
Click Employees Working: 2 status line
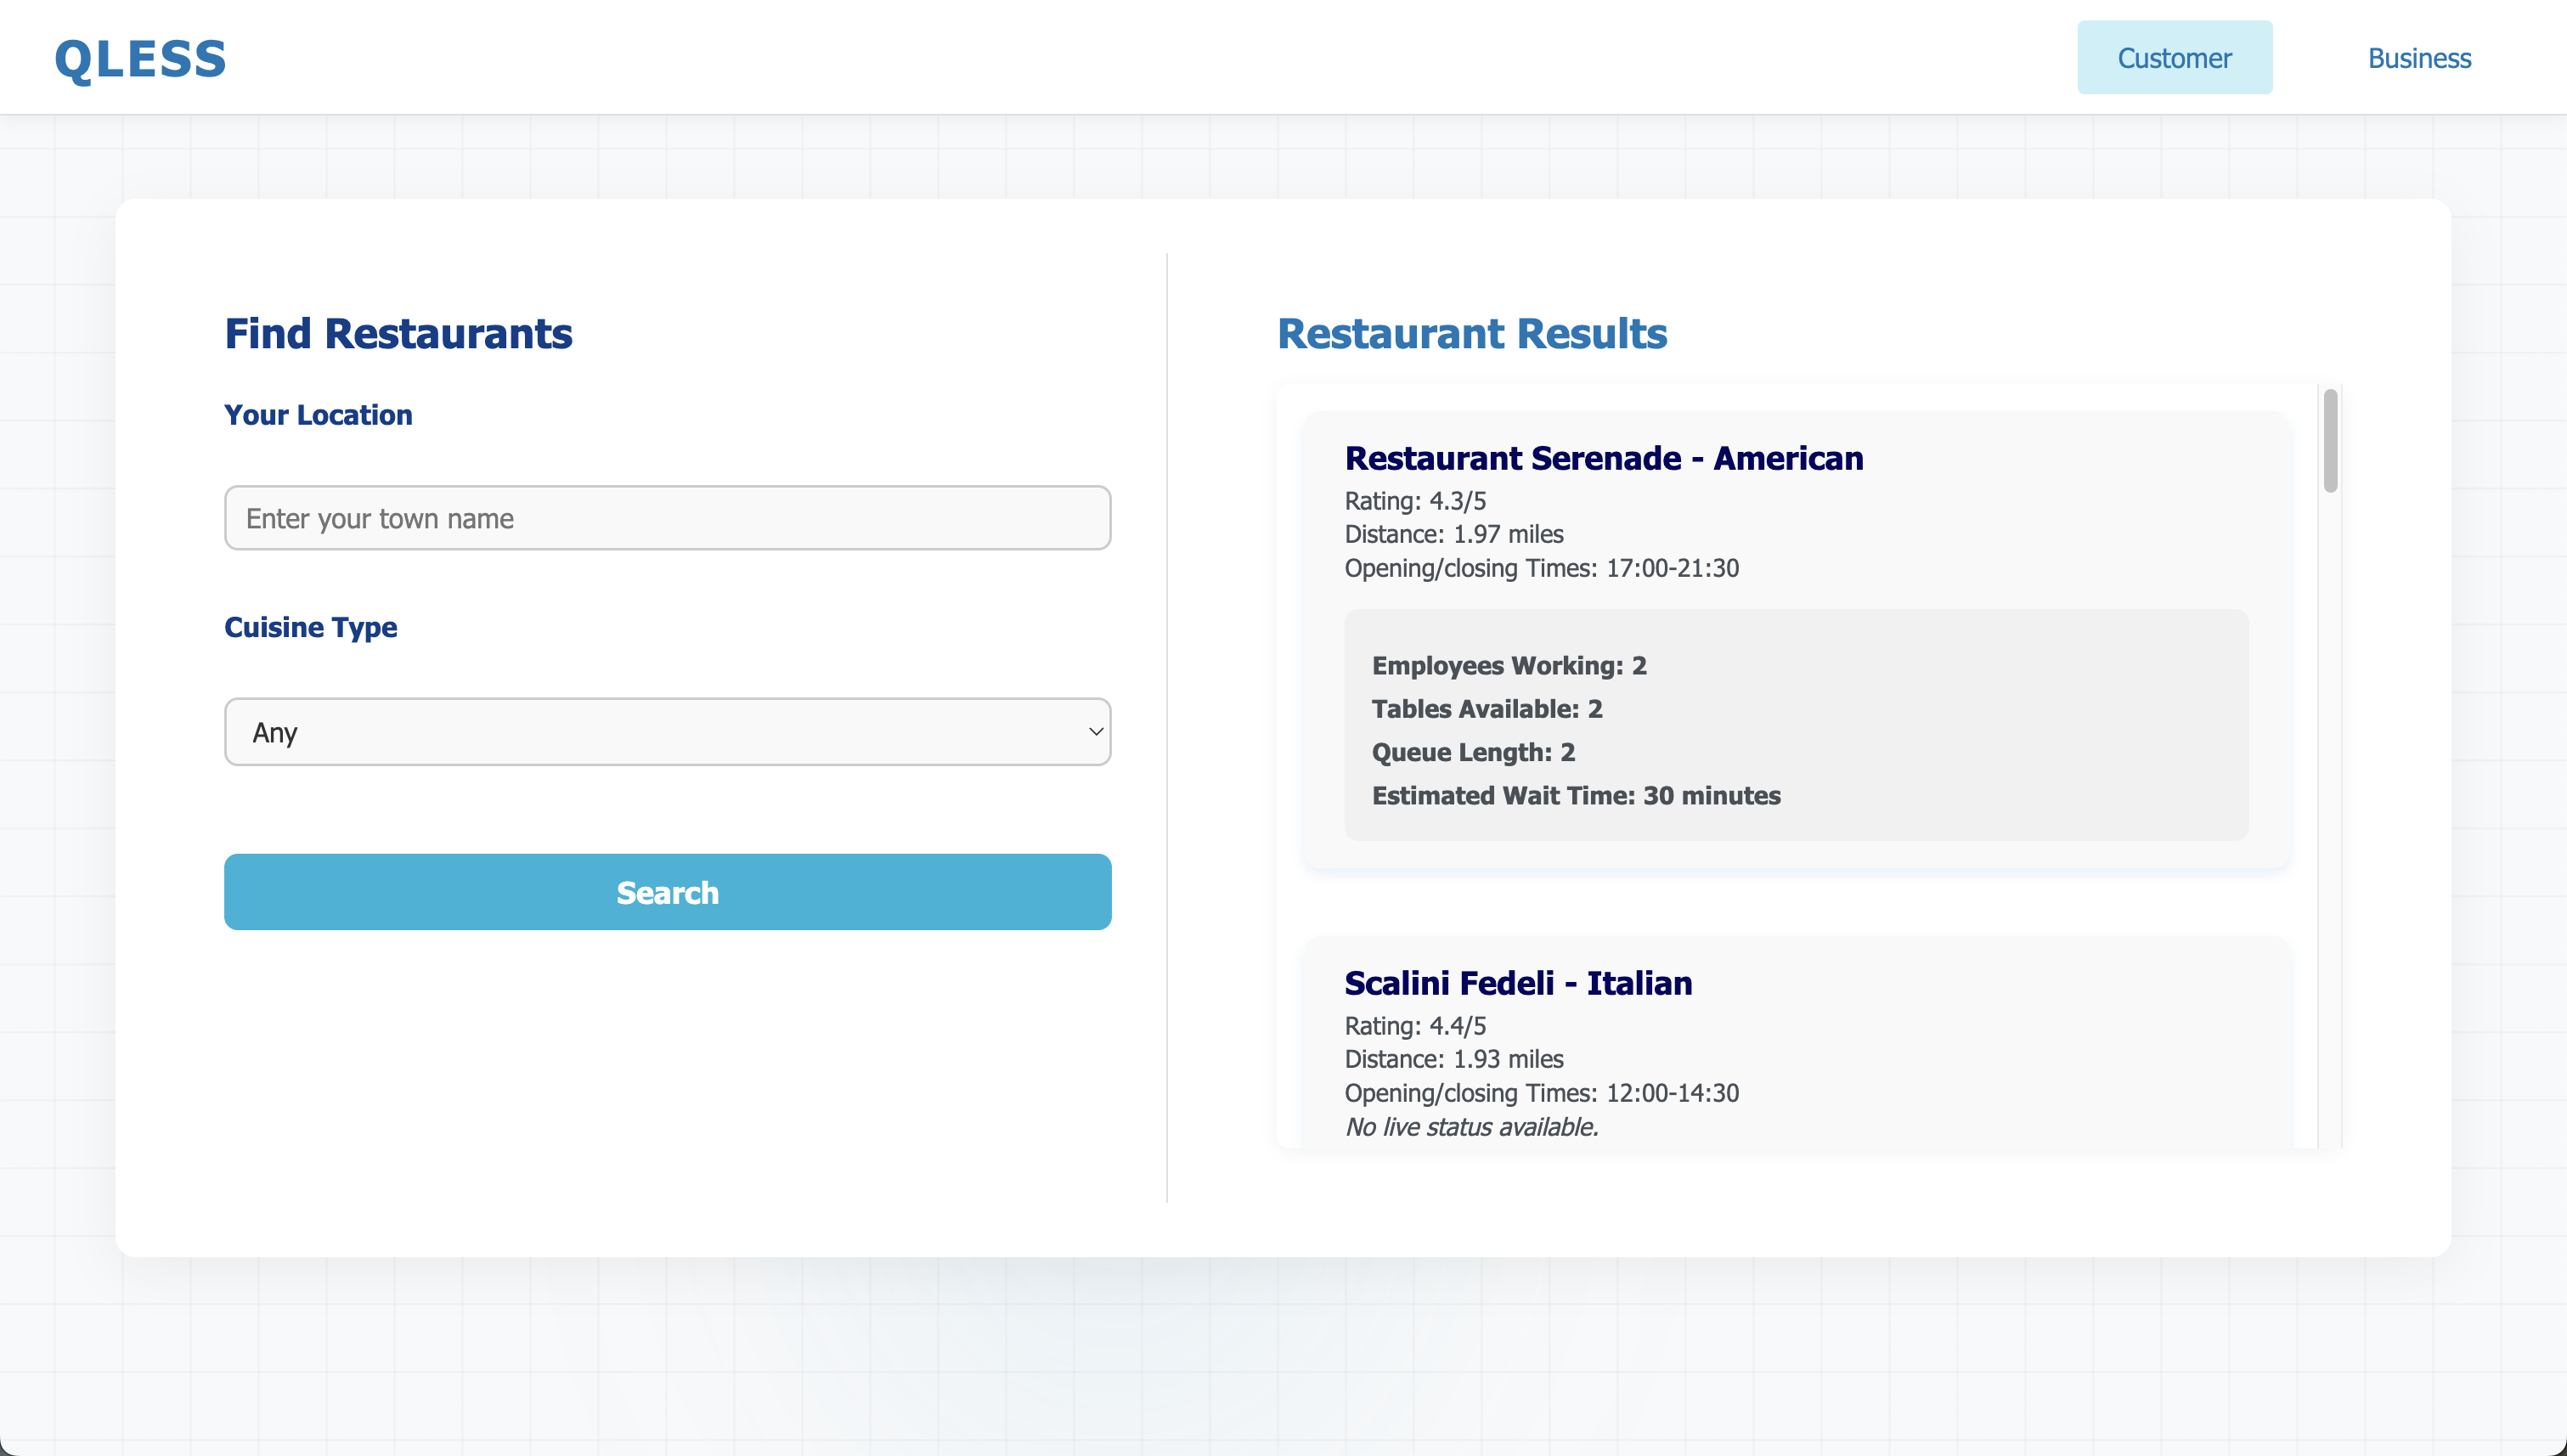(1508, 666)
